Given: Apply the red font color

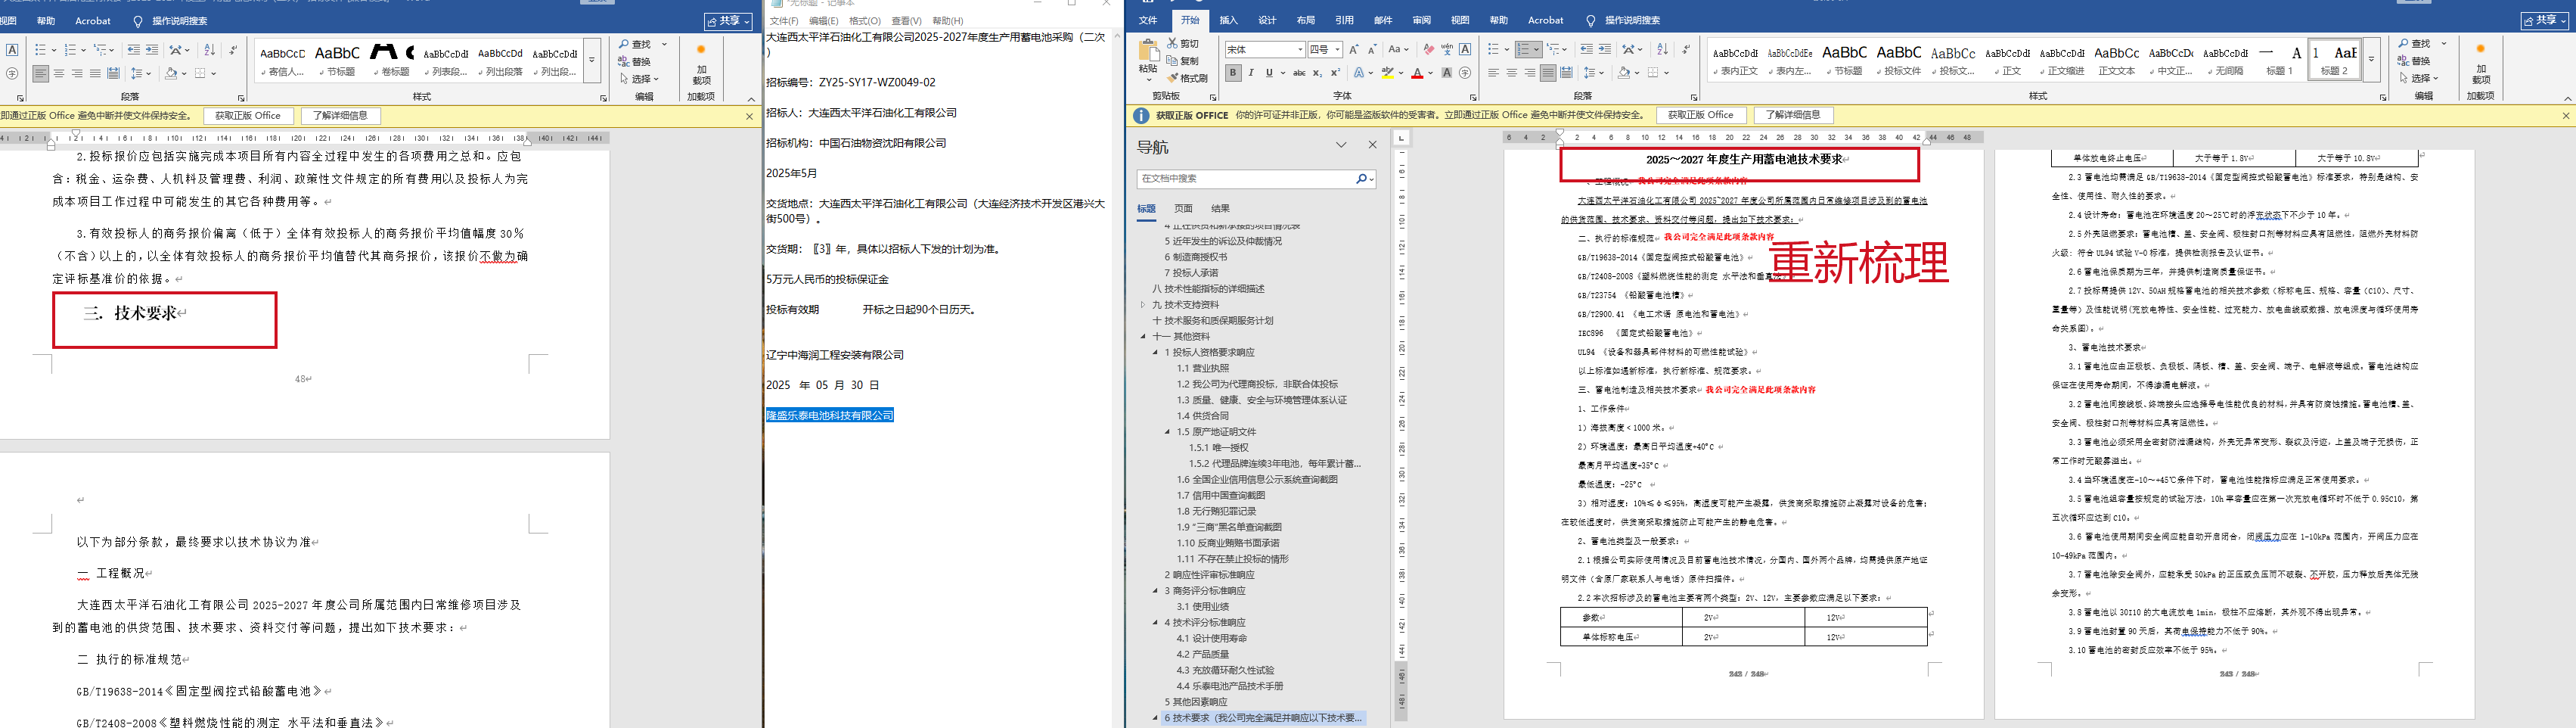Looking at the screenshot, I should tap(1417, 73).
